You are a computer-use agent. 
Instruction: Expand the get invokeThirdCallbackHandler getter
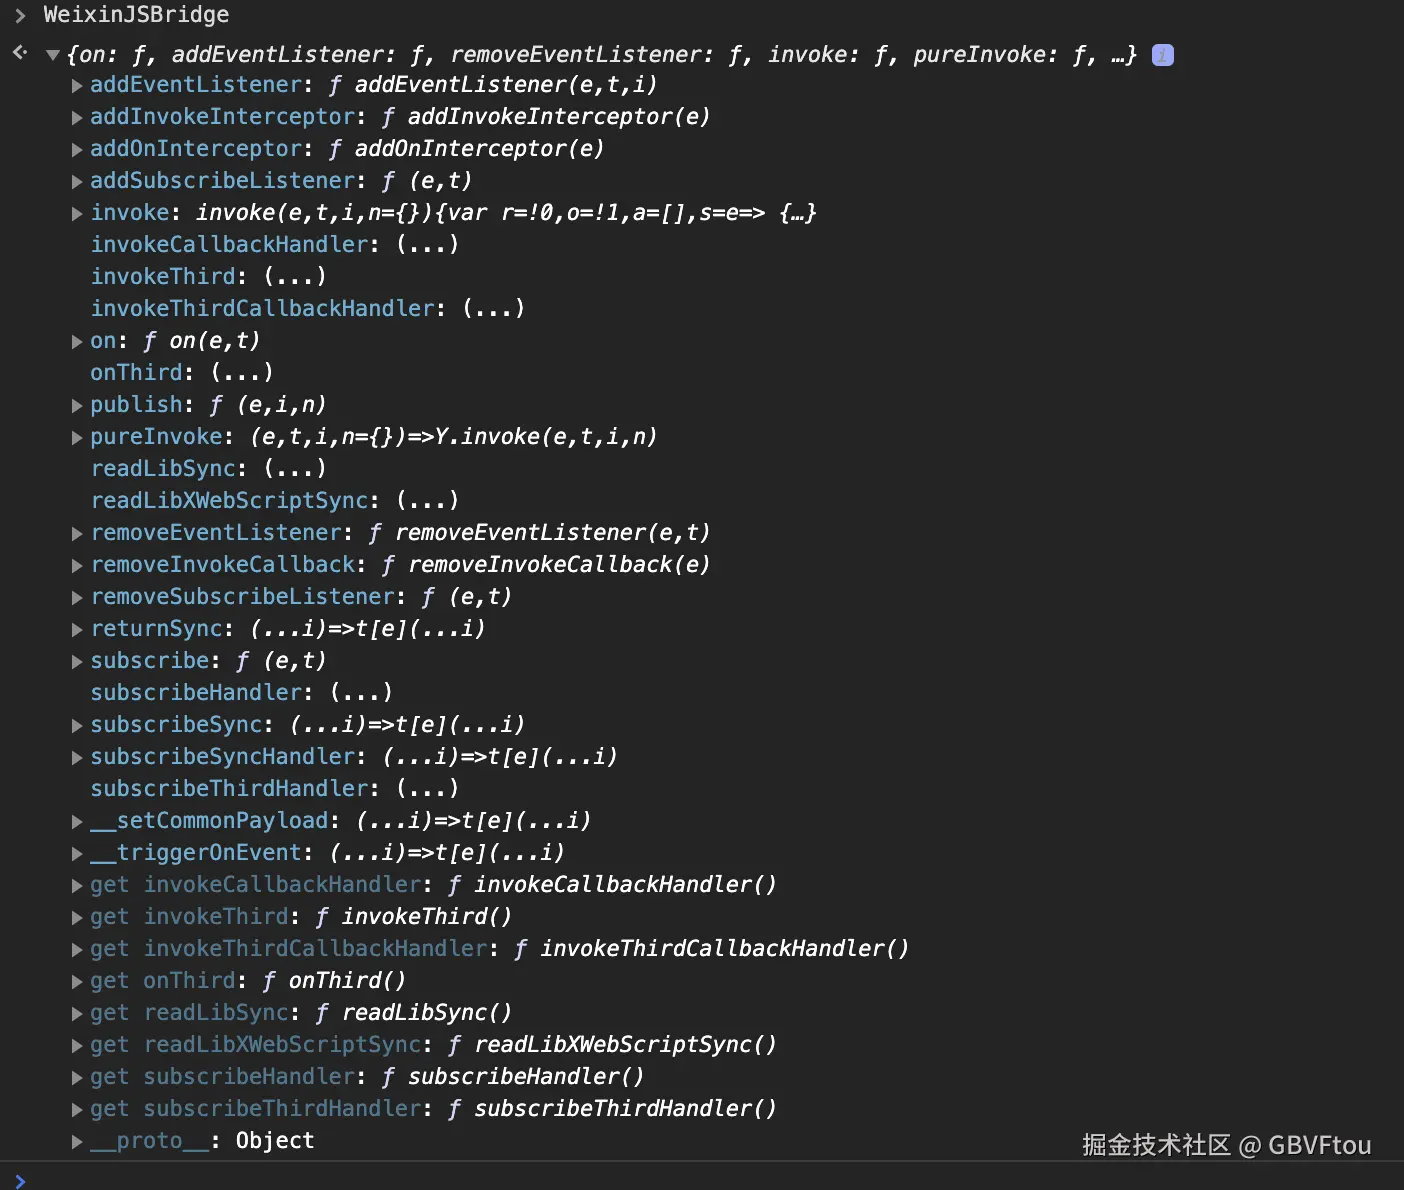(77, 950)
